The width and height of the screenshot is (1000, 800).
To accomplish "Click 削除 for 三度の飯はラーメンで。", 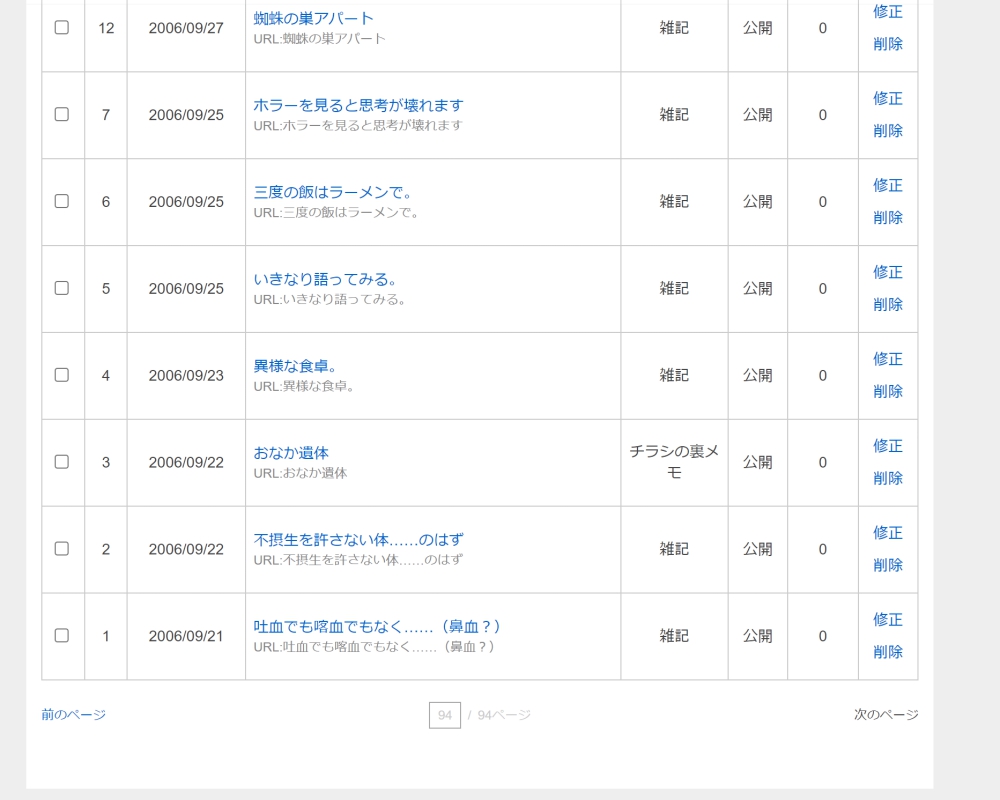I will pos(888,218).
